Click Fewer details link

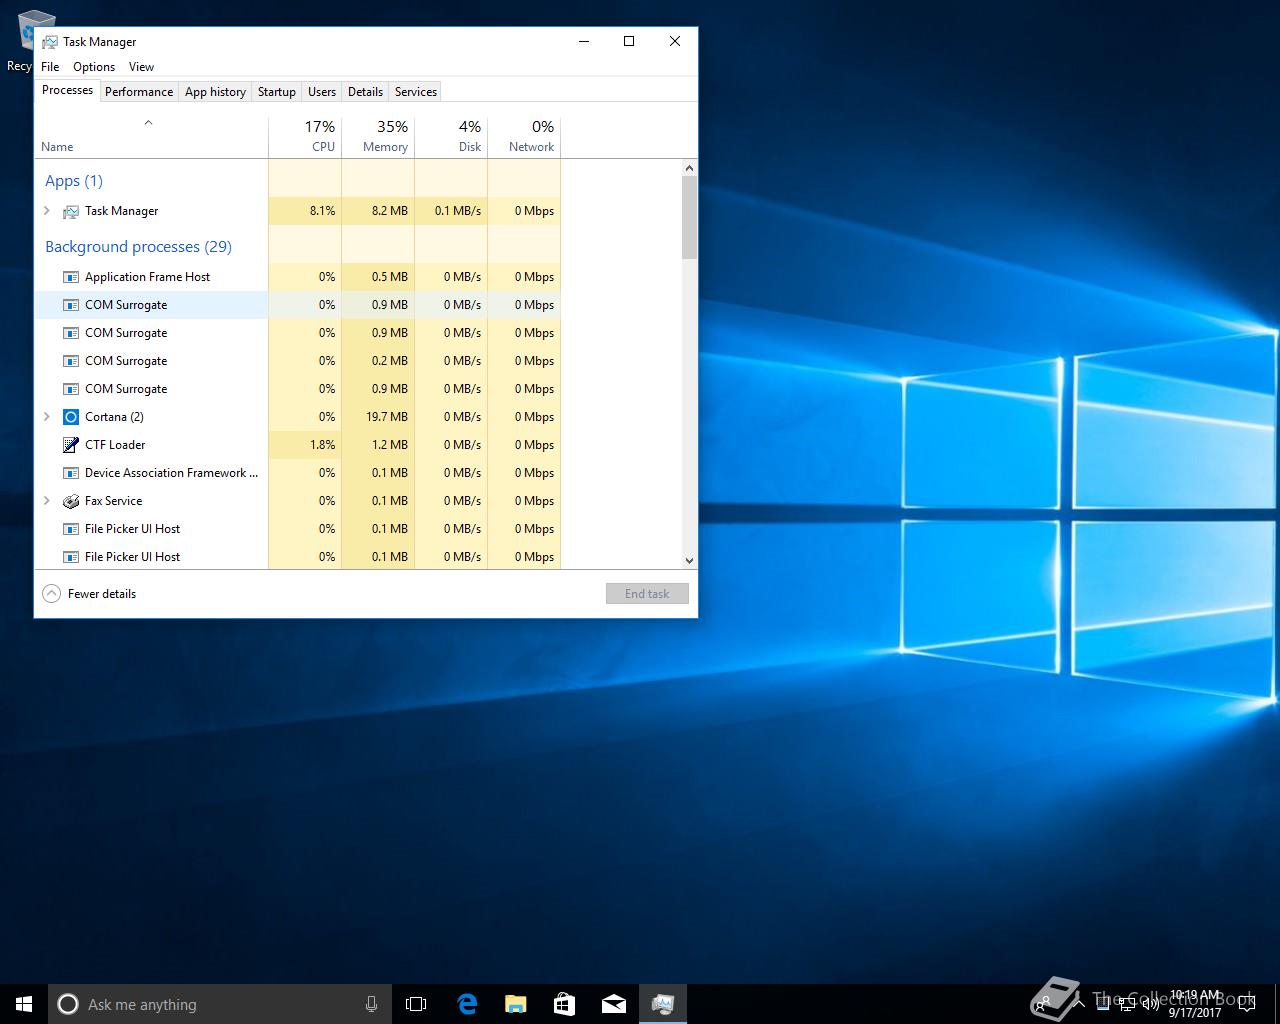pyautogui.click(x=102, y=594)
